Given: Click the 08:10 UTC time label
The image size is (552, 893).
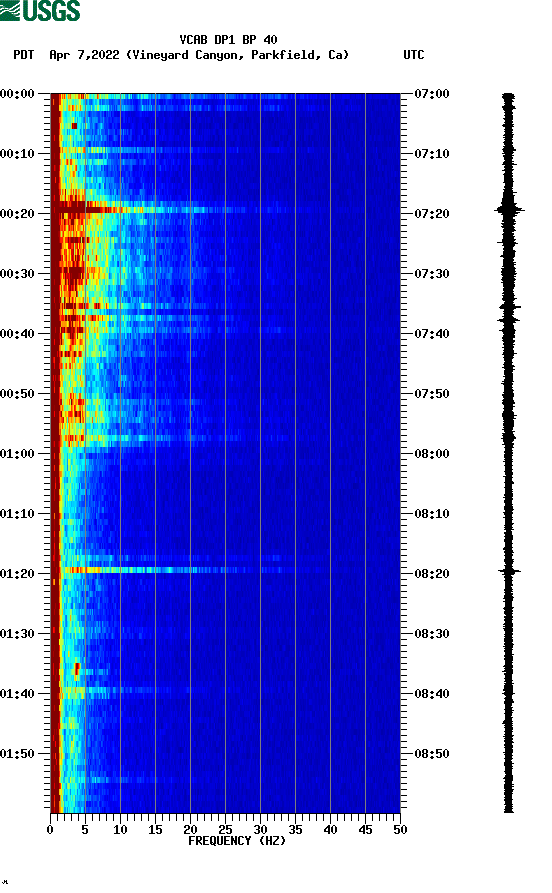Looking at the screenshot, I should [432, 513].
